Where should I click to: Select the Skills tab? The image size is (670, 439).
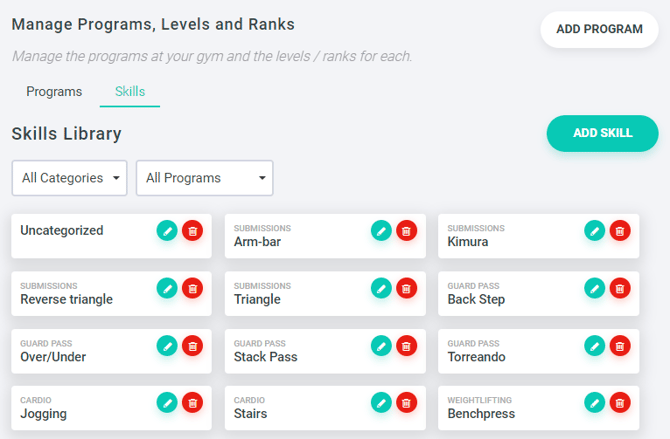coord(130,91)
